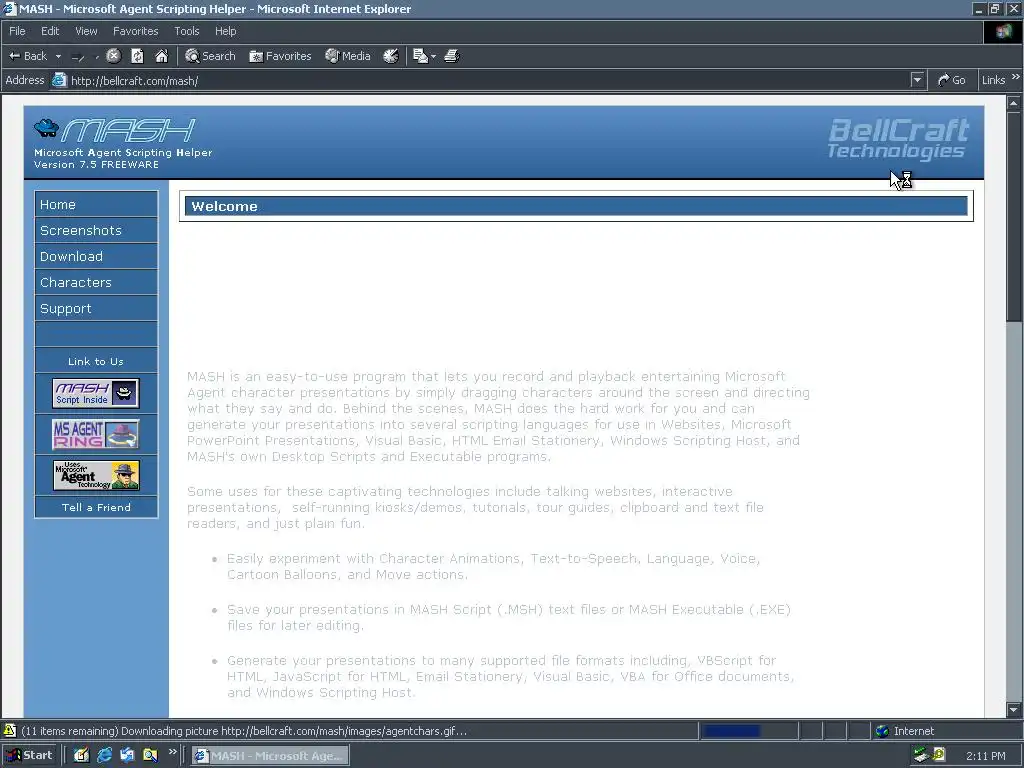Open the Screenshots navigation link

click(96, 231)
